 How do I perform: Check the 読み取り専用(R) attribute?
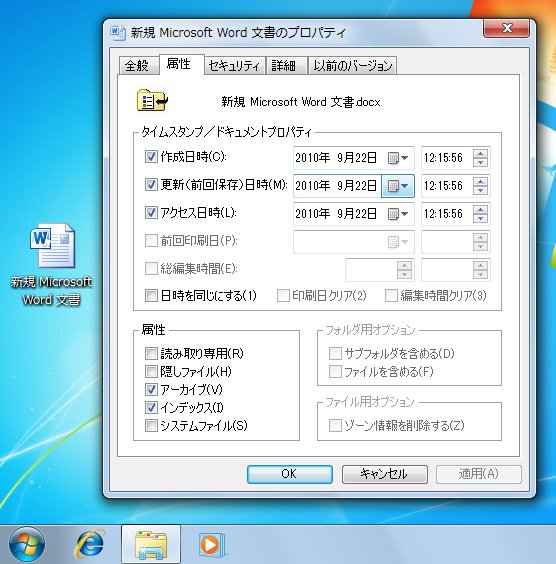point(151,354)
